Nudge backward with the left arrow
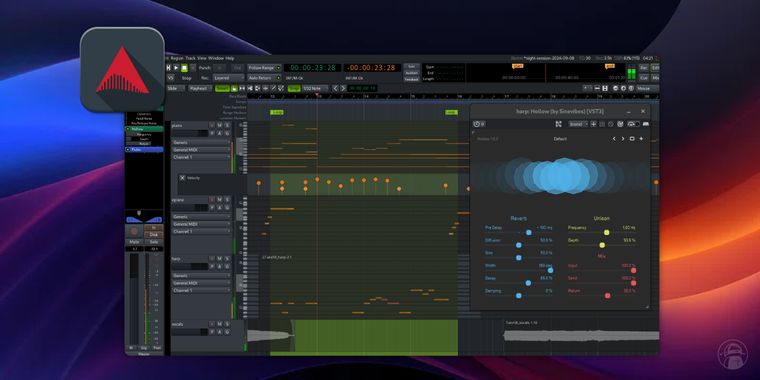This screenshot has height=380, width=760. 335,88
